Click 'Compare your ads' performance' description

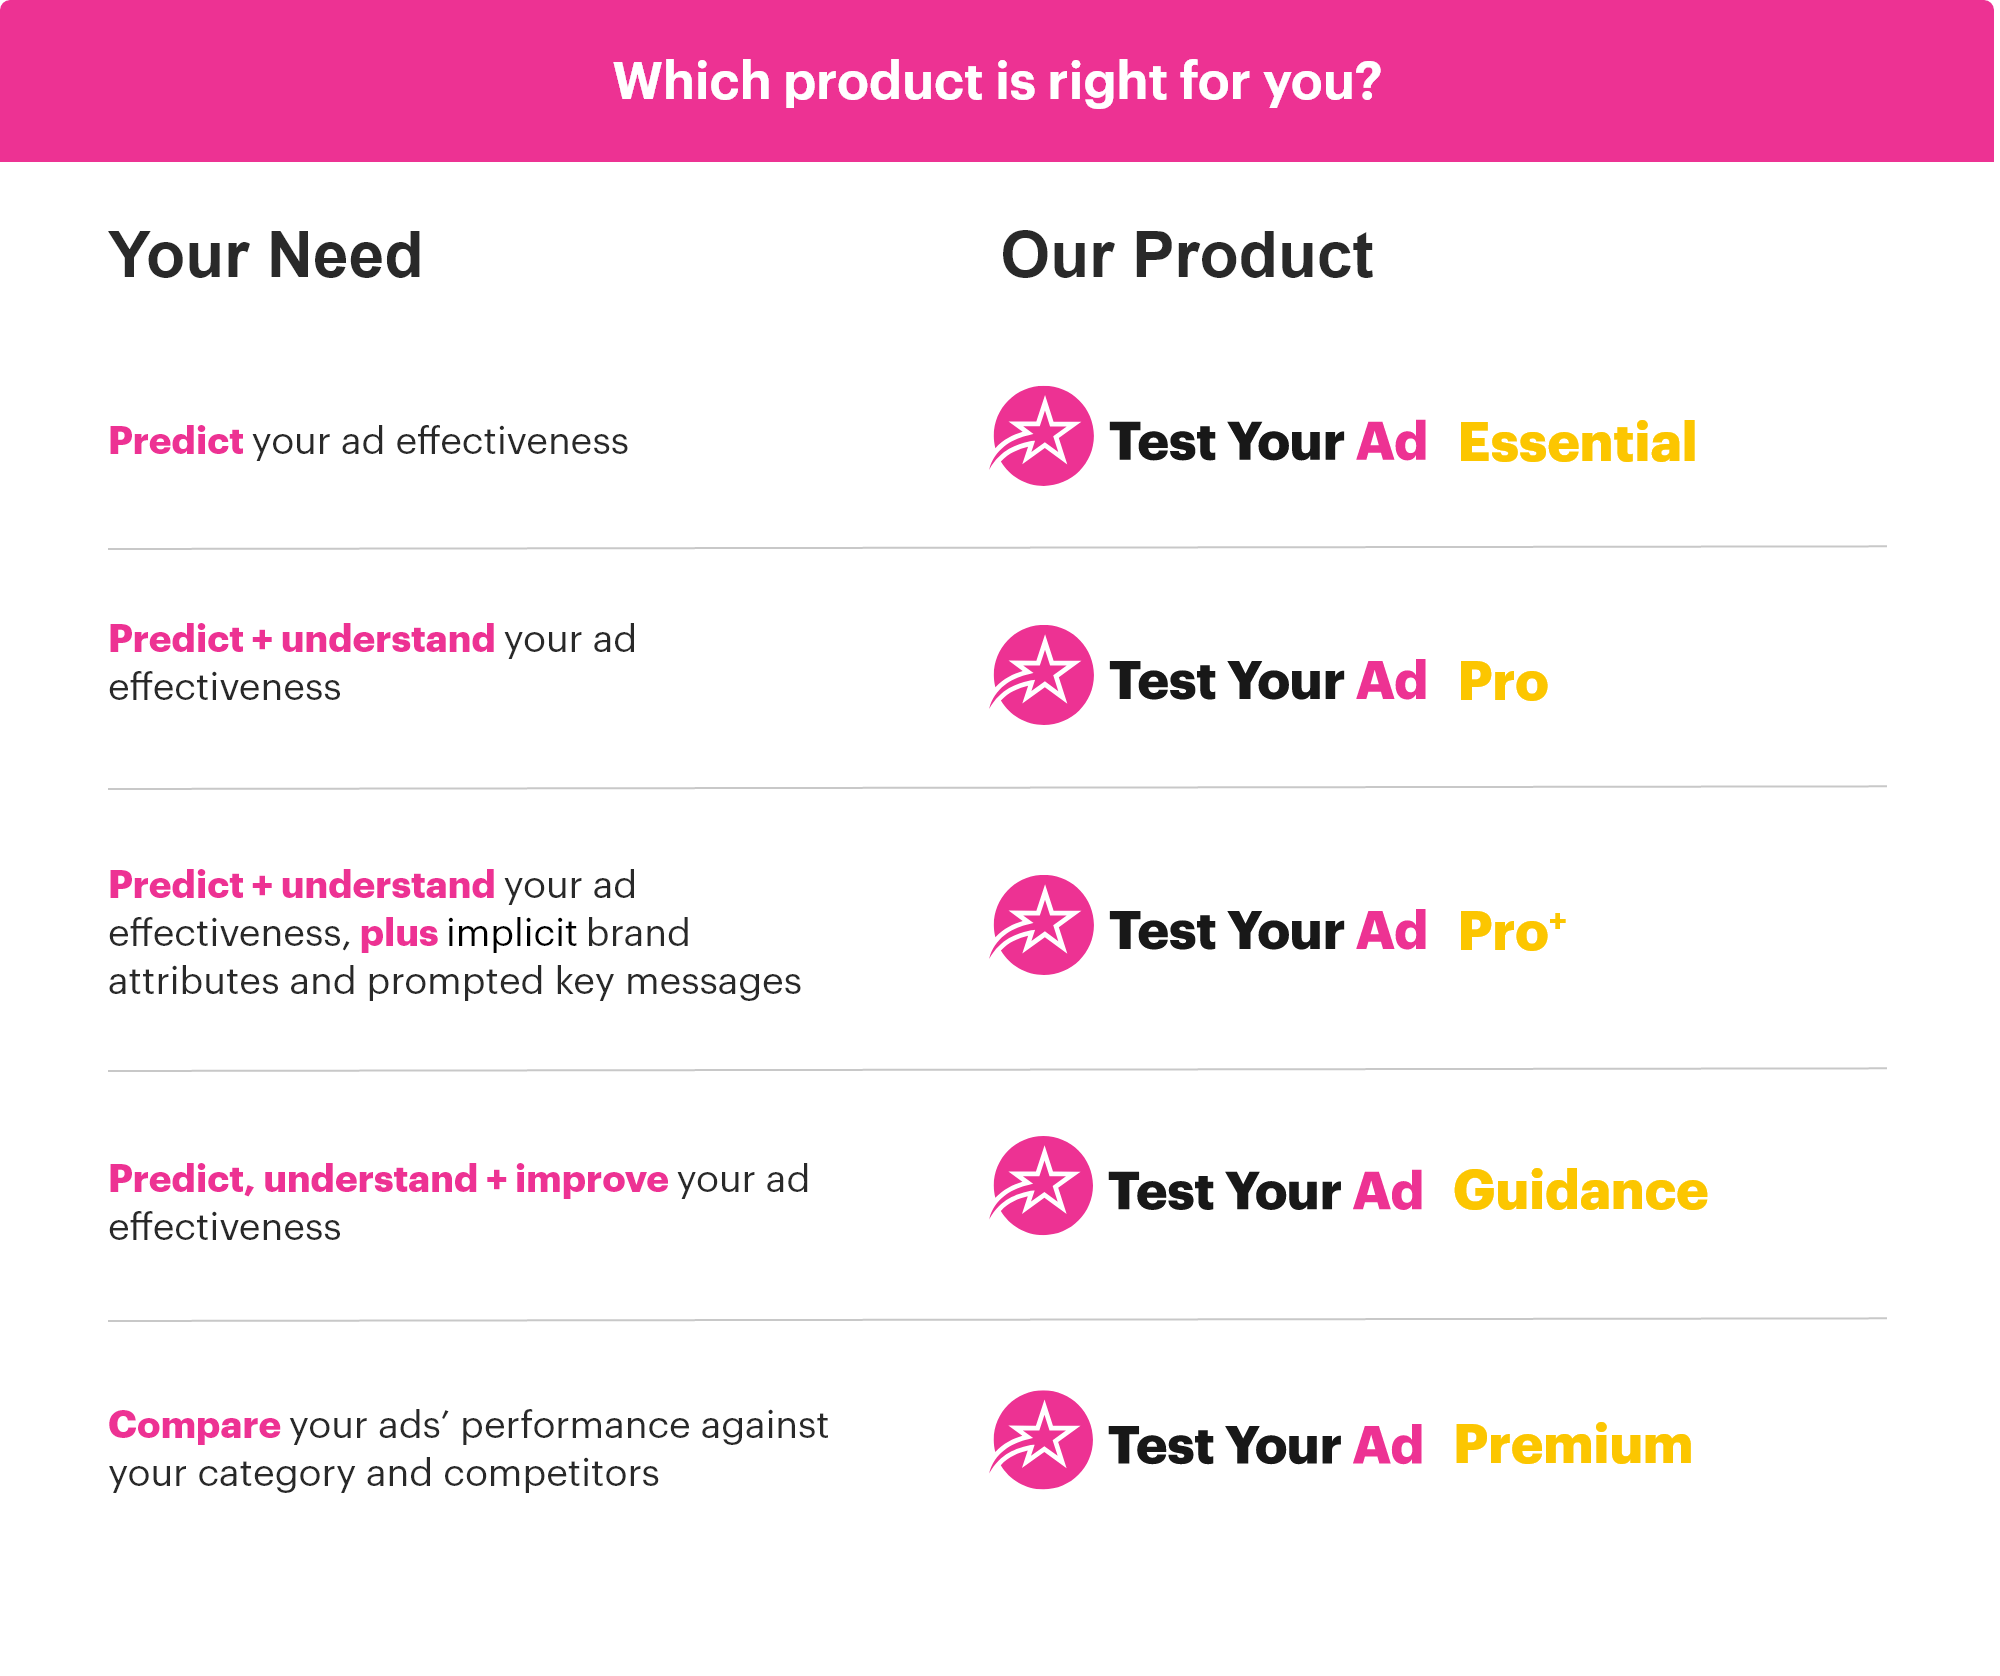pyautogui.click(x=467, y=1448)
